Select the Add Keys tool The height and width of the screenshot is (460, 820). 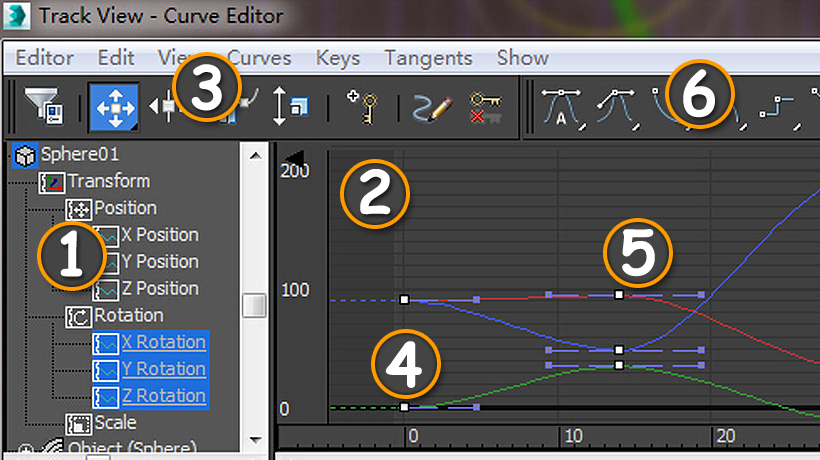tap(362, 107)
